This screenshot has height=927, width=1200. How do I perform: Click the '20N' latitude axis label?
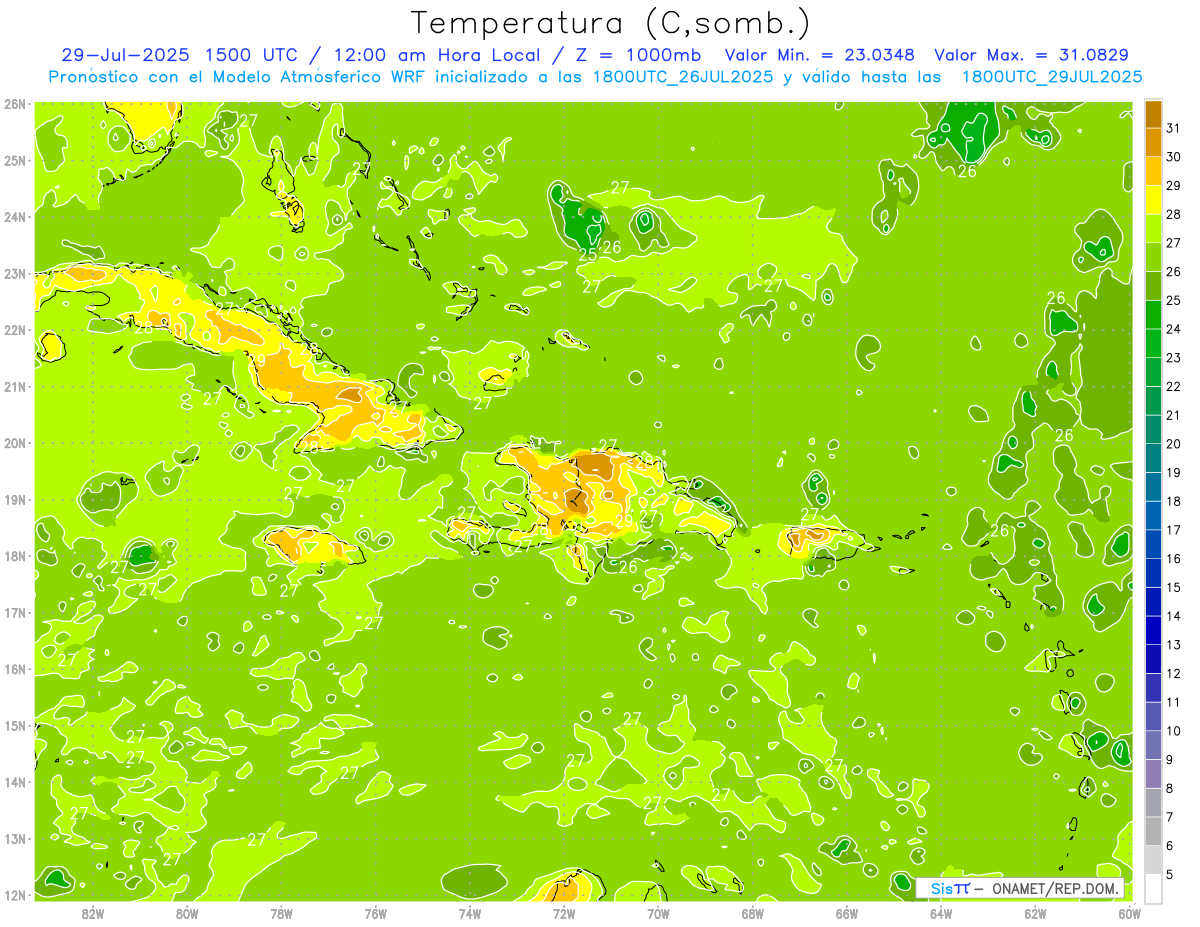[x=15, y=443]
